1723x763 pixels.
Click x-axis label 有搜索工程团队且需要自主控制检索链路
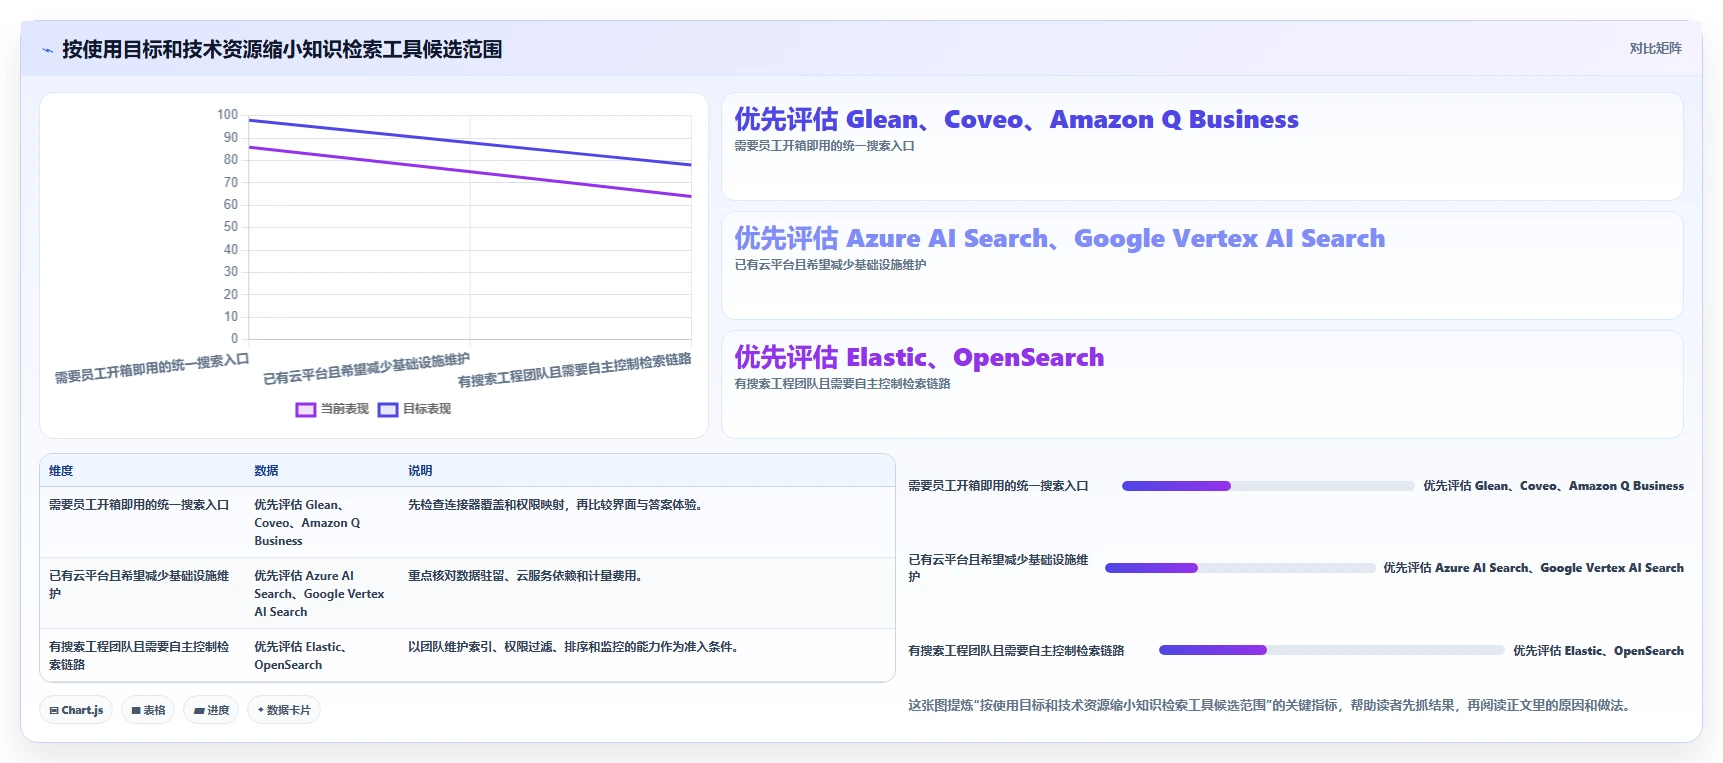click(575, 371)
